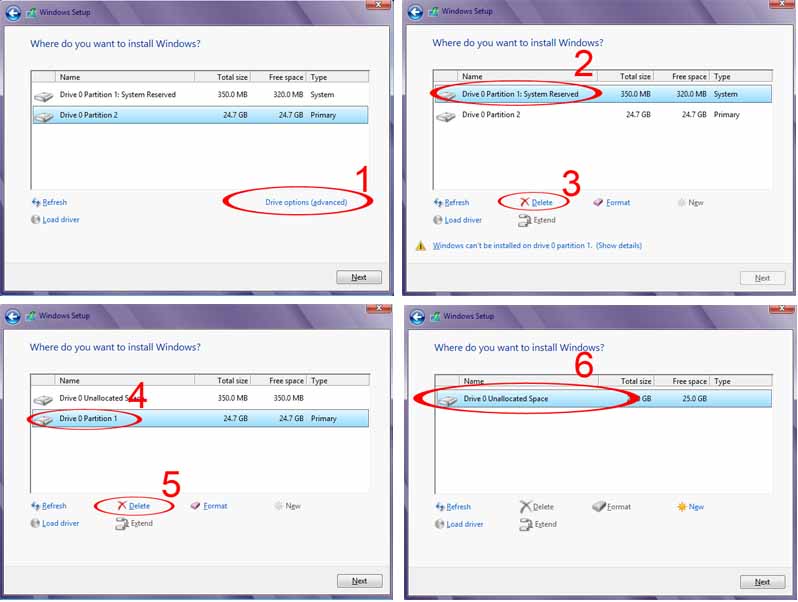Go back in window with 350.0 MB unallocated space
Image resolution: width=798 pixels, height=602 pixels.
click(13, 317)
